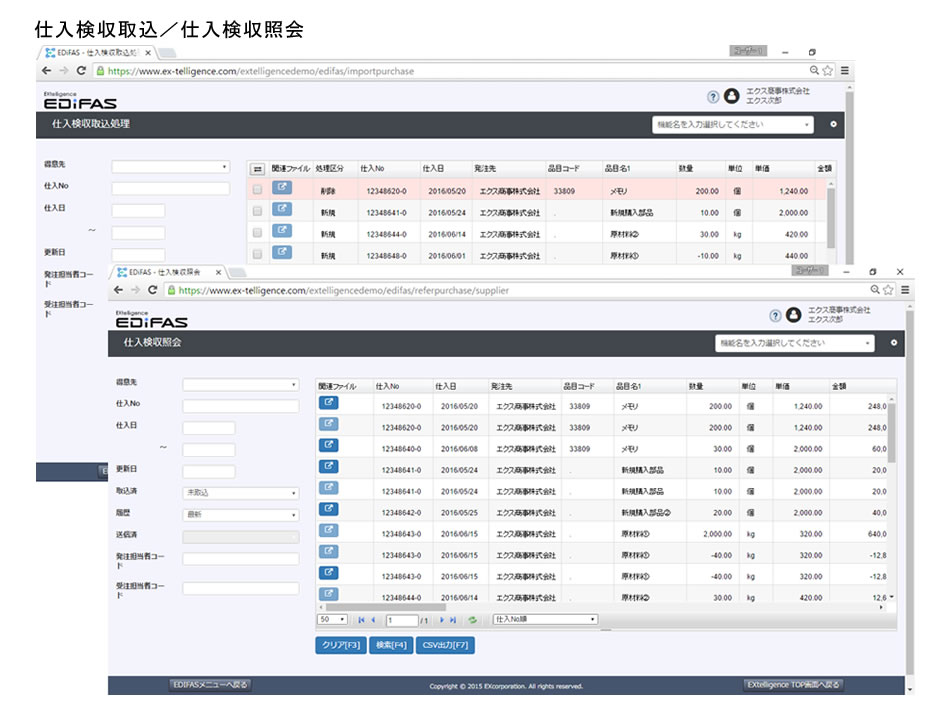Screen dimensions: 945x710
Task: Click user avatar on the 仕入検収照会 page
Action: 794,315
